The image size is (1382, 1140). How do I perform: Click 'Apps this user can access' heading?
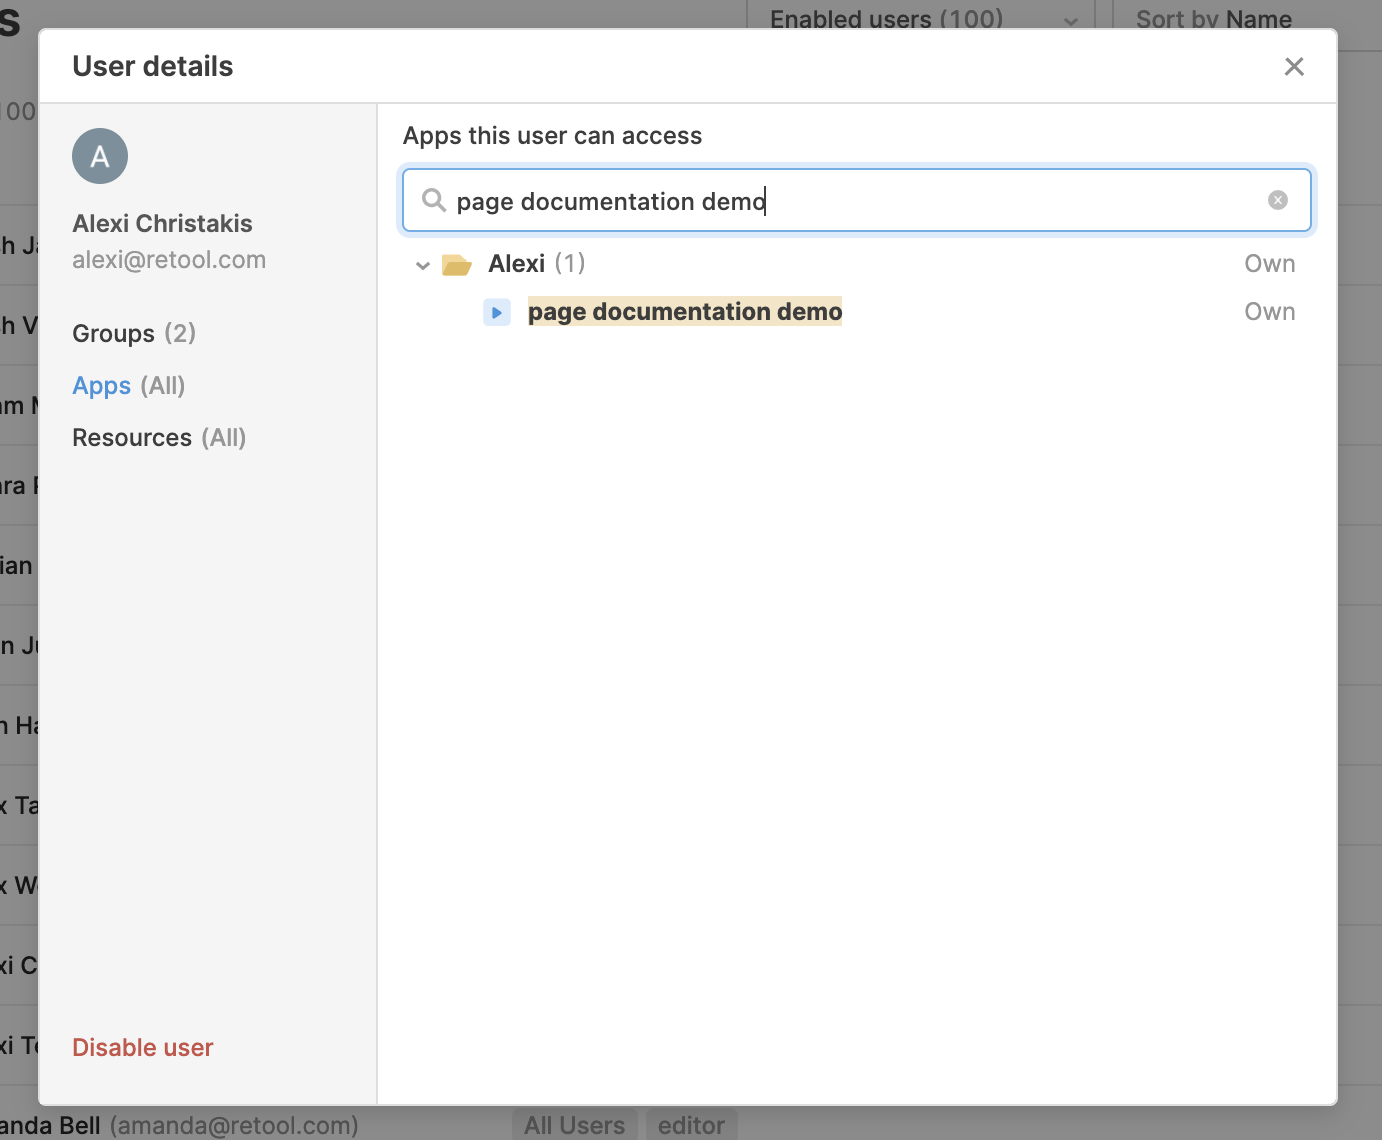[552, 136]
